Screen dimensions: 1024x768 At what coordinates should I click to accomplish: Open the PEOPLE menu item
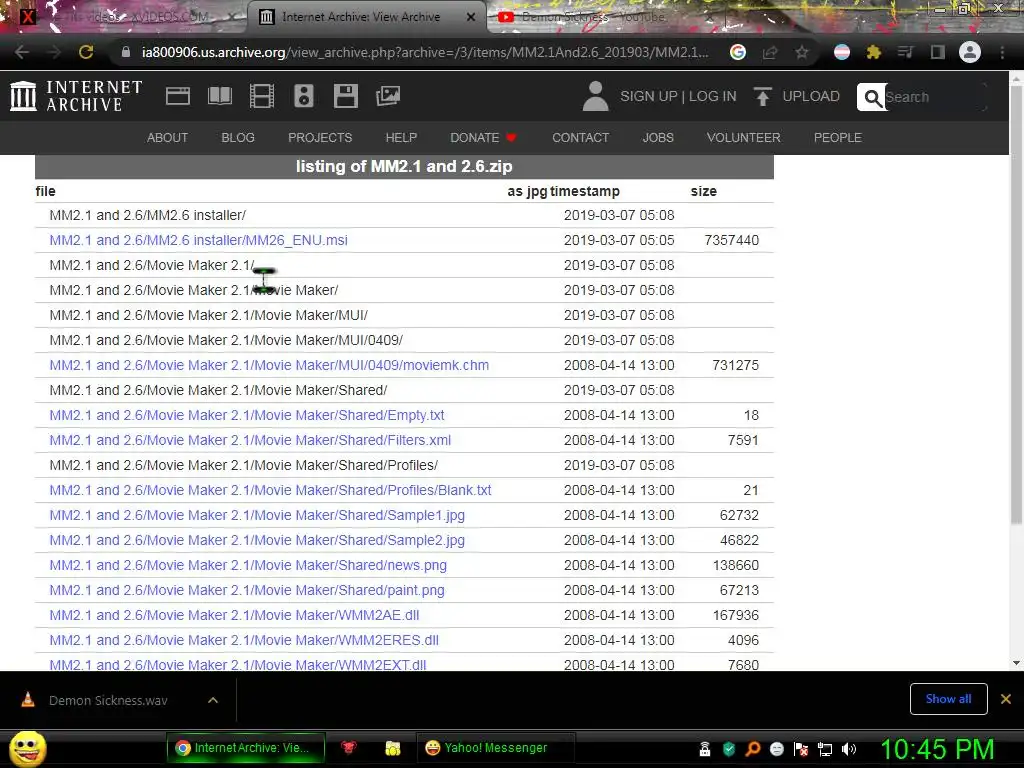[838, 138]
